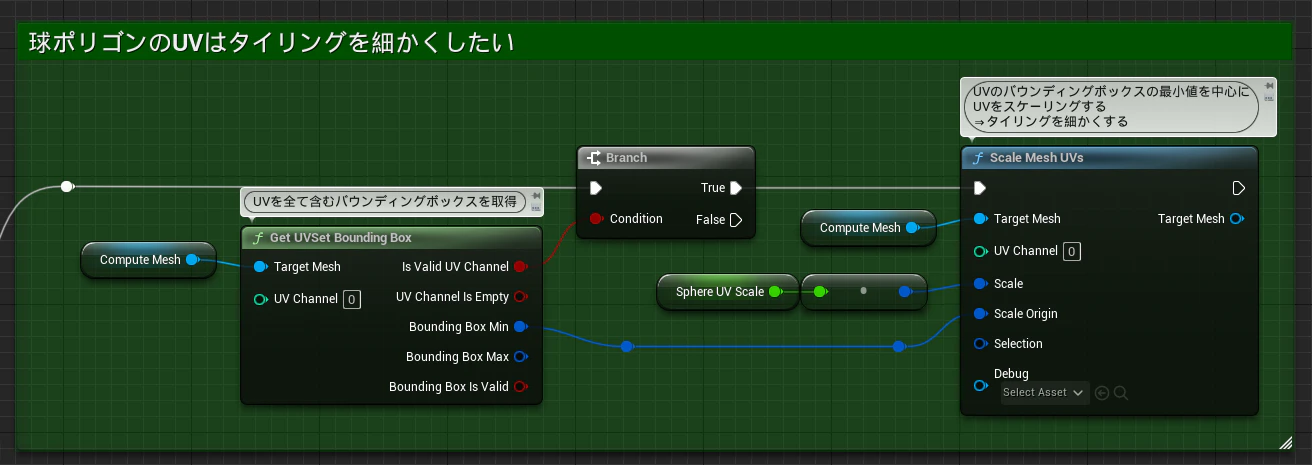The image size is (1312, 465).
Task: Click Target Mesh input pin on Scale Mesh UVs
Action: pos(980,219)
